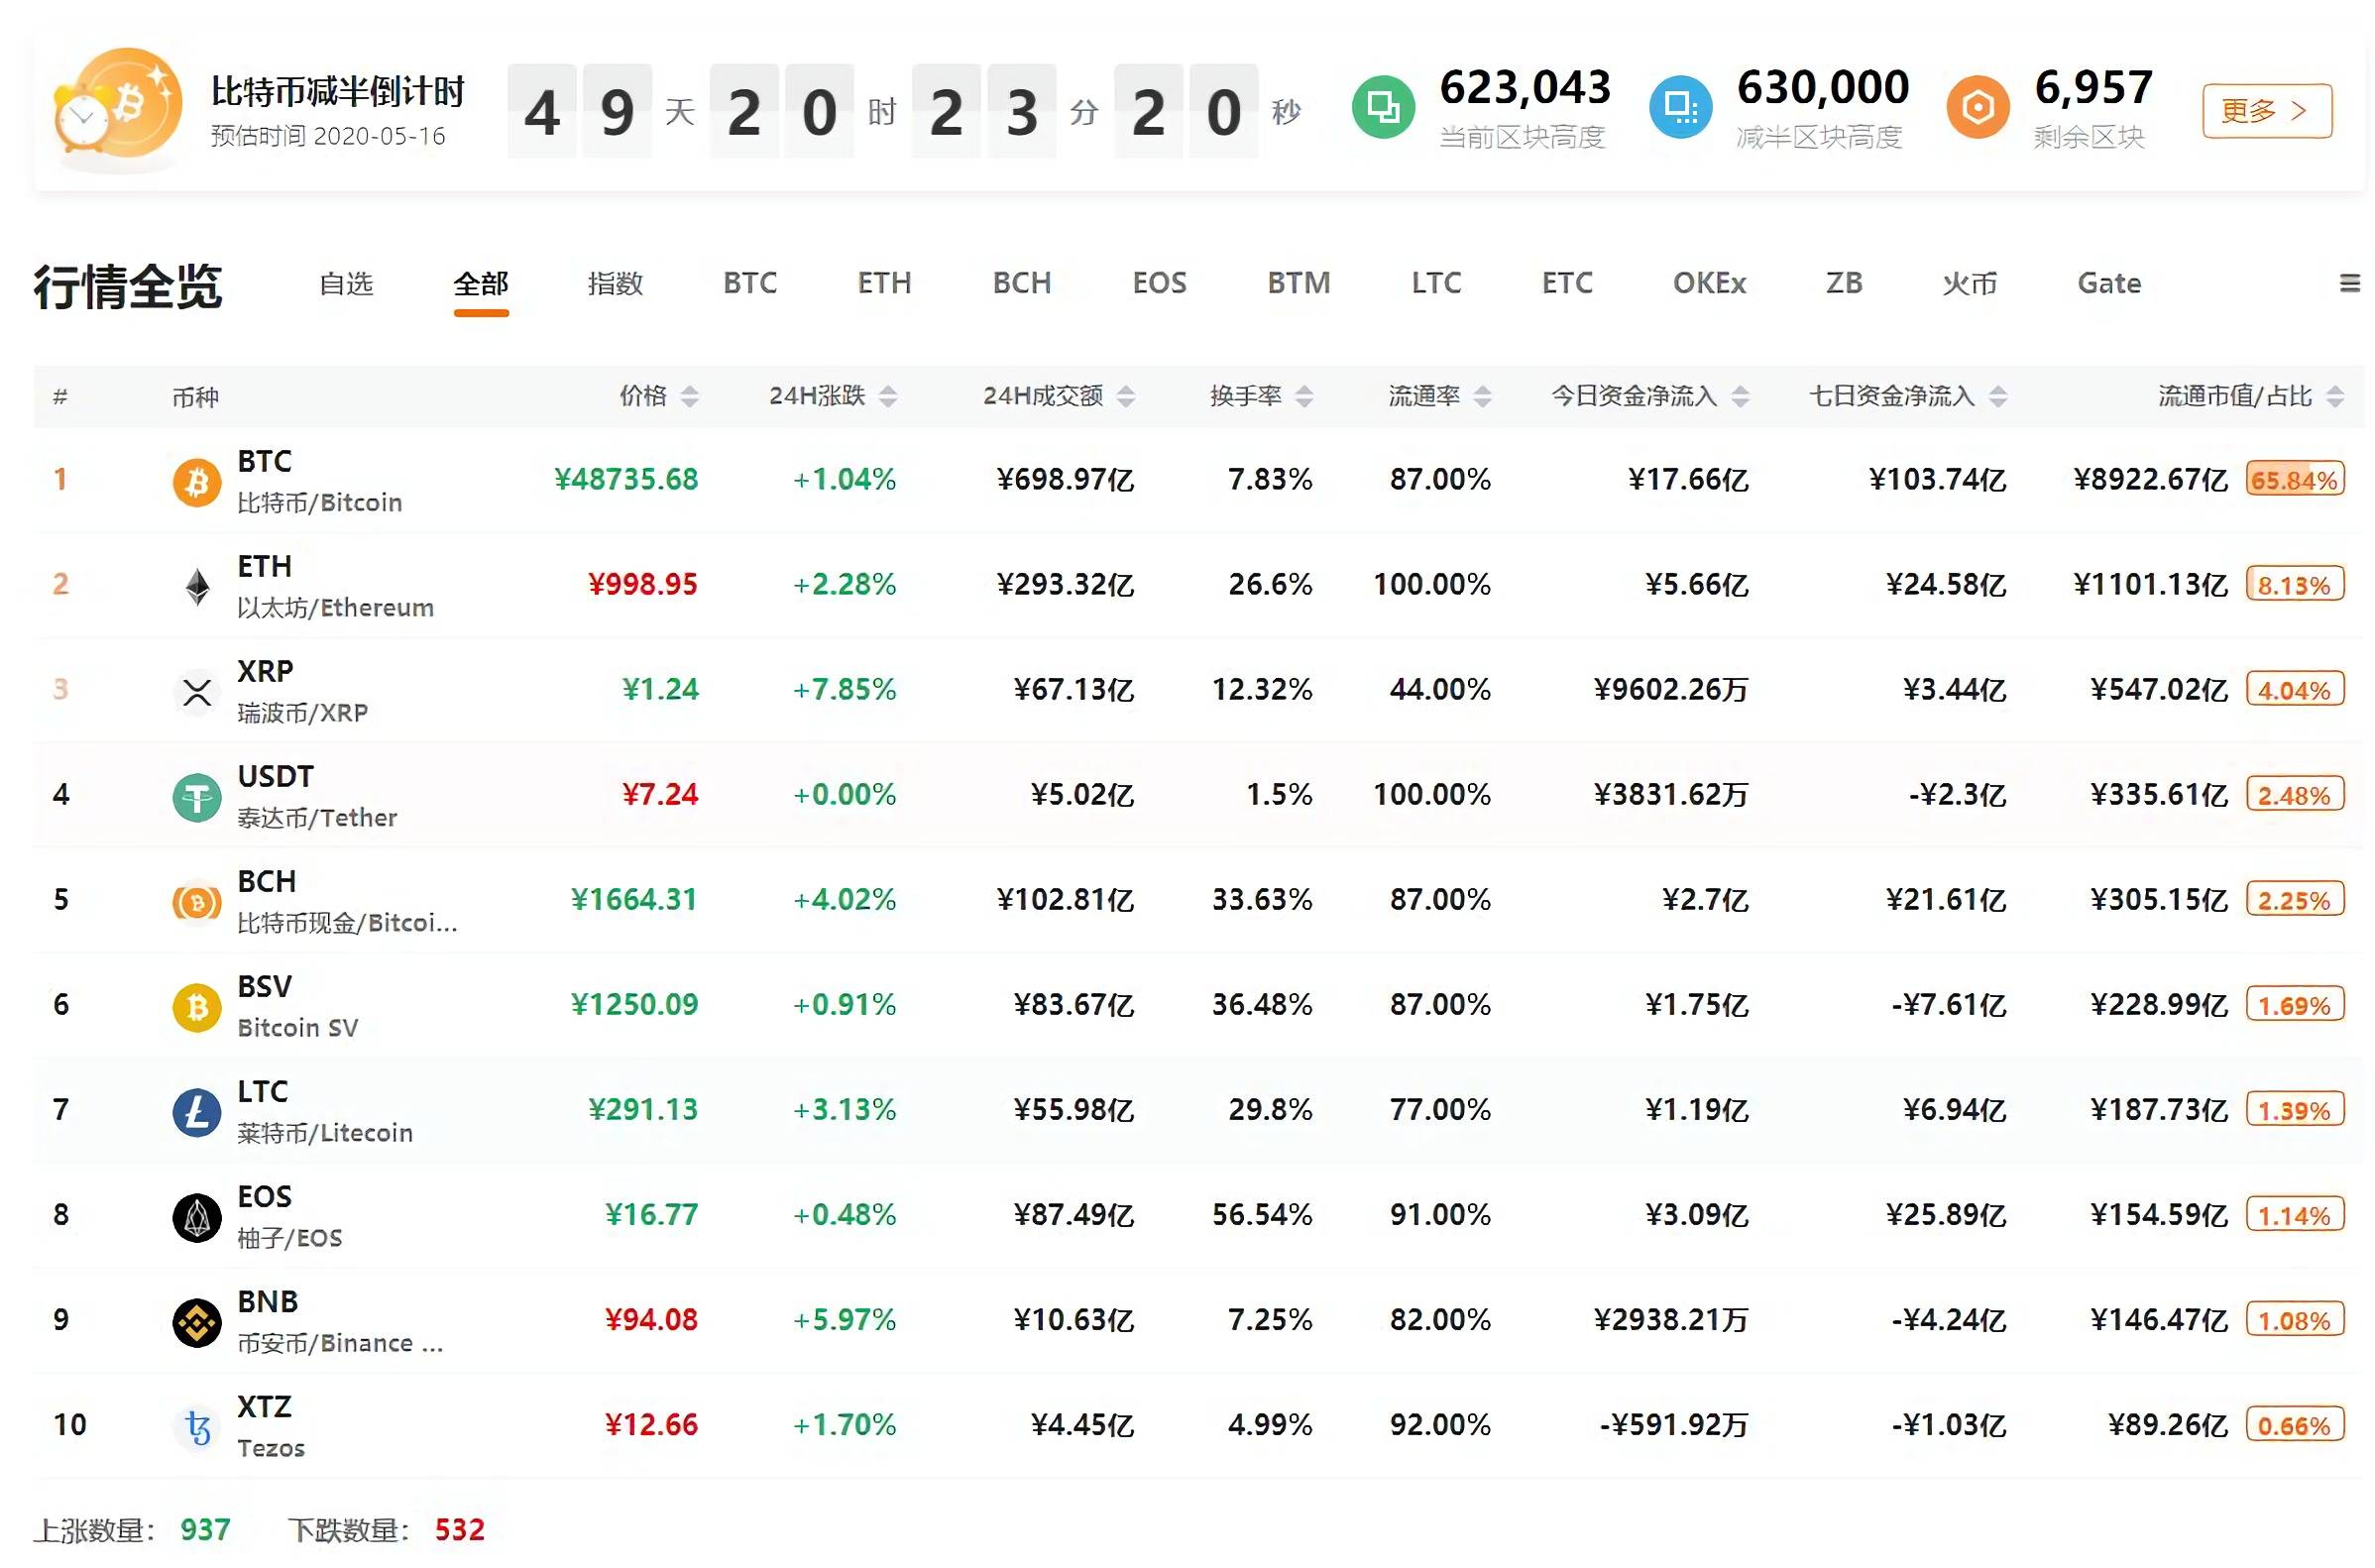Click the 937 rising count
Viewport: 2375px width, 1568px height.
(x=205, y=1530)
